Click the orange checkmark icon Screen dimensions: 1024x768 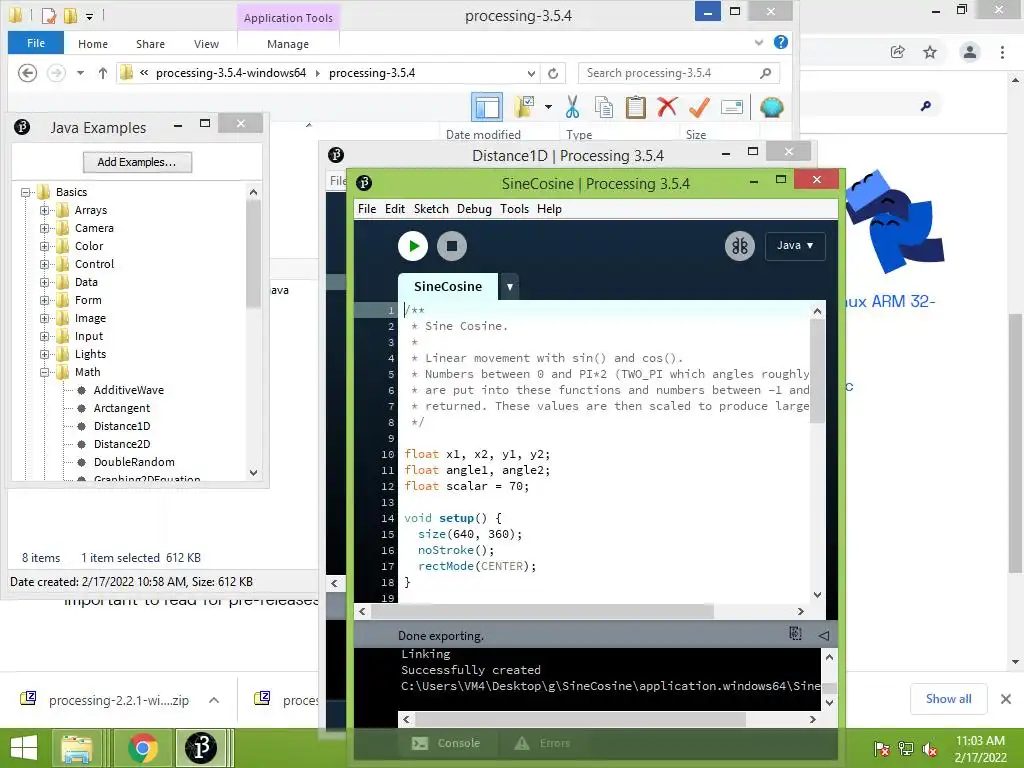[699, 107]
